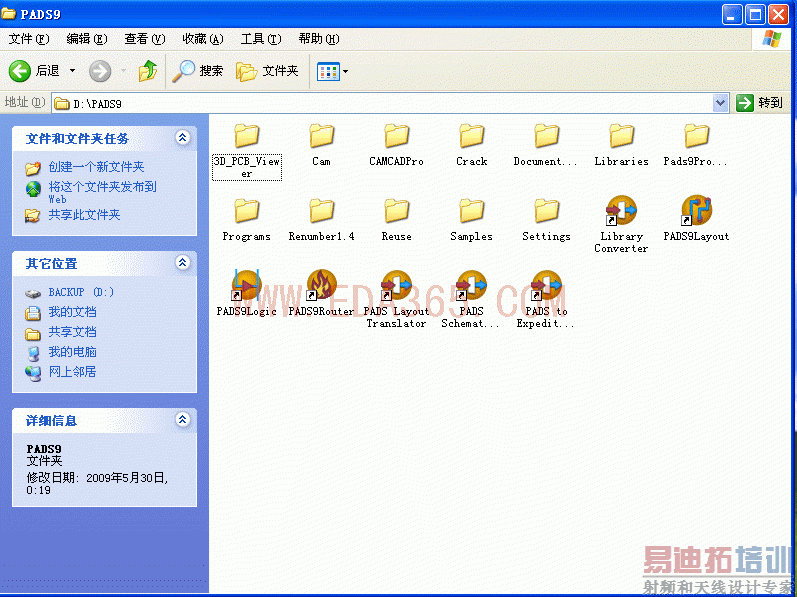
Task: Select the Crack folder
Action: tap(472, 145)
